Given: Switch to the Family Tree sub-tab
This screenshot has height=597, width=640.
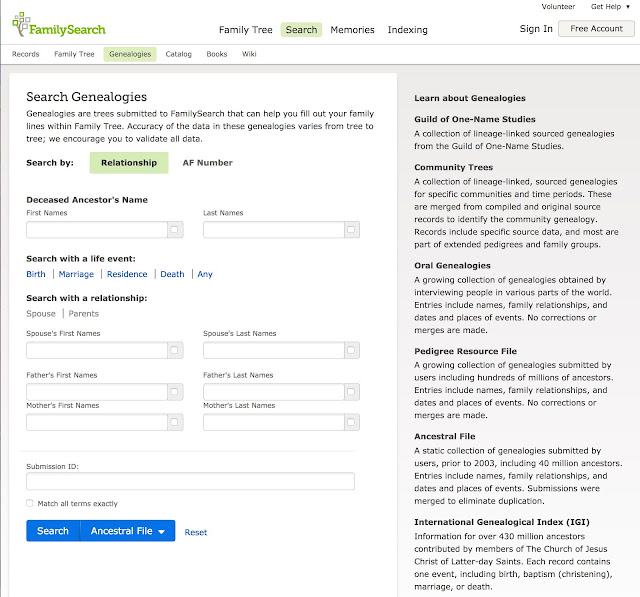Looking at the screenshot, I should tap(74, 54).
